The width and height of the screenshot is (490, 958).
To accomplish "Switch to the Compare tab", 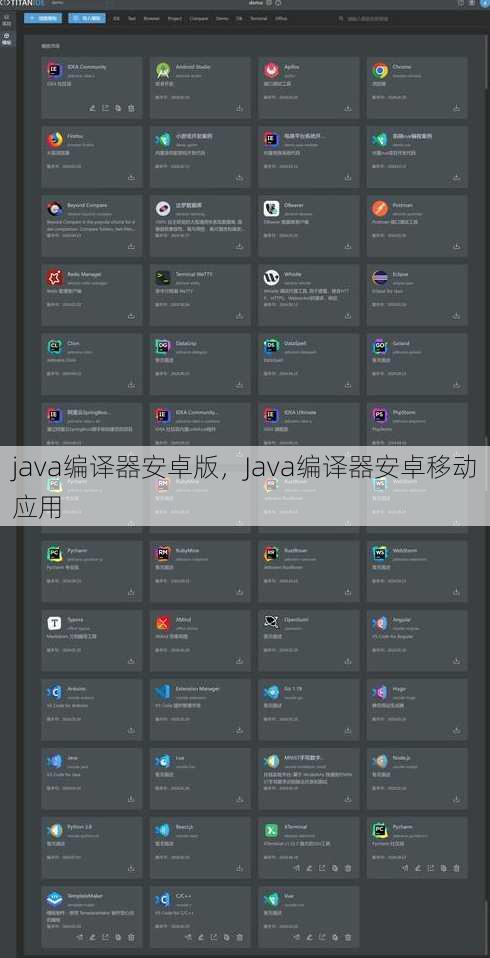I will (199, 18).
